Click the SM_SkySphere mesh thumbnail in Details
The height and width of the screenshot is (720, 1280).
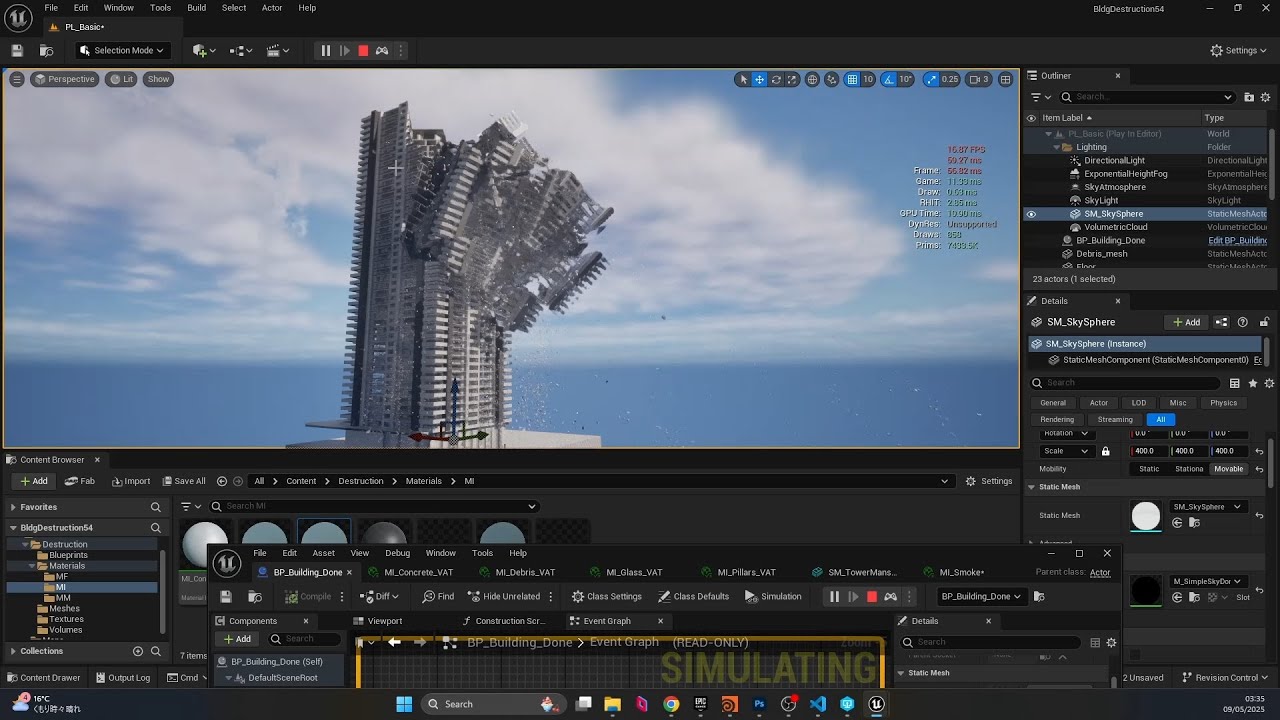point(1146,516)
